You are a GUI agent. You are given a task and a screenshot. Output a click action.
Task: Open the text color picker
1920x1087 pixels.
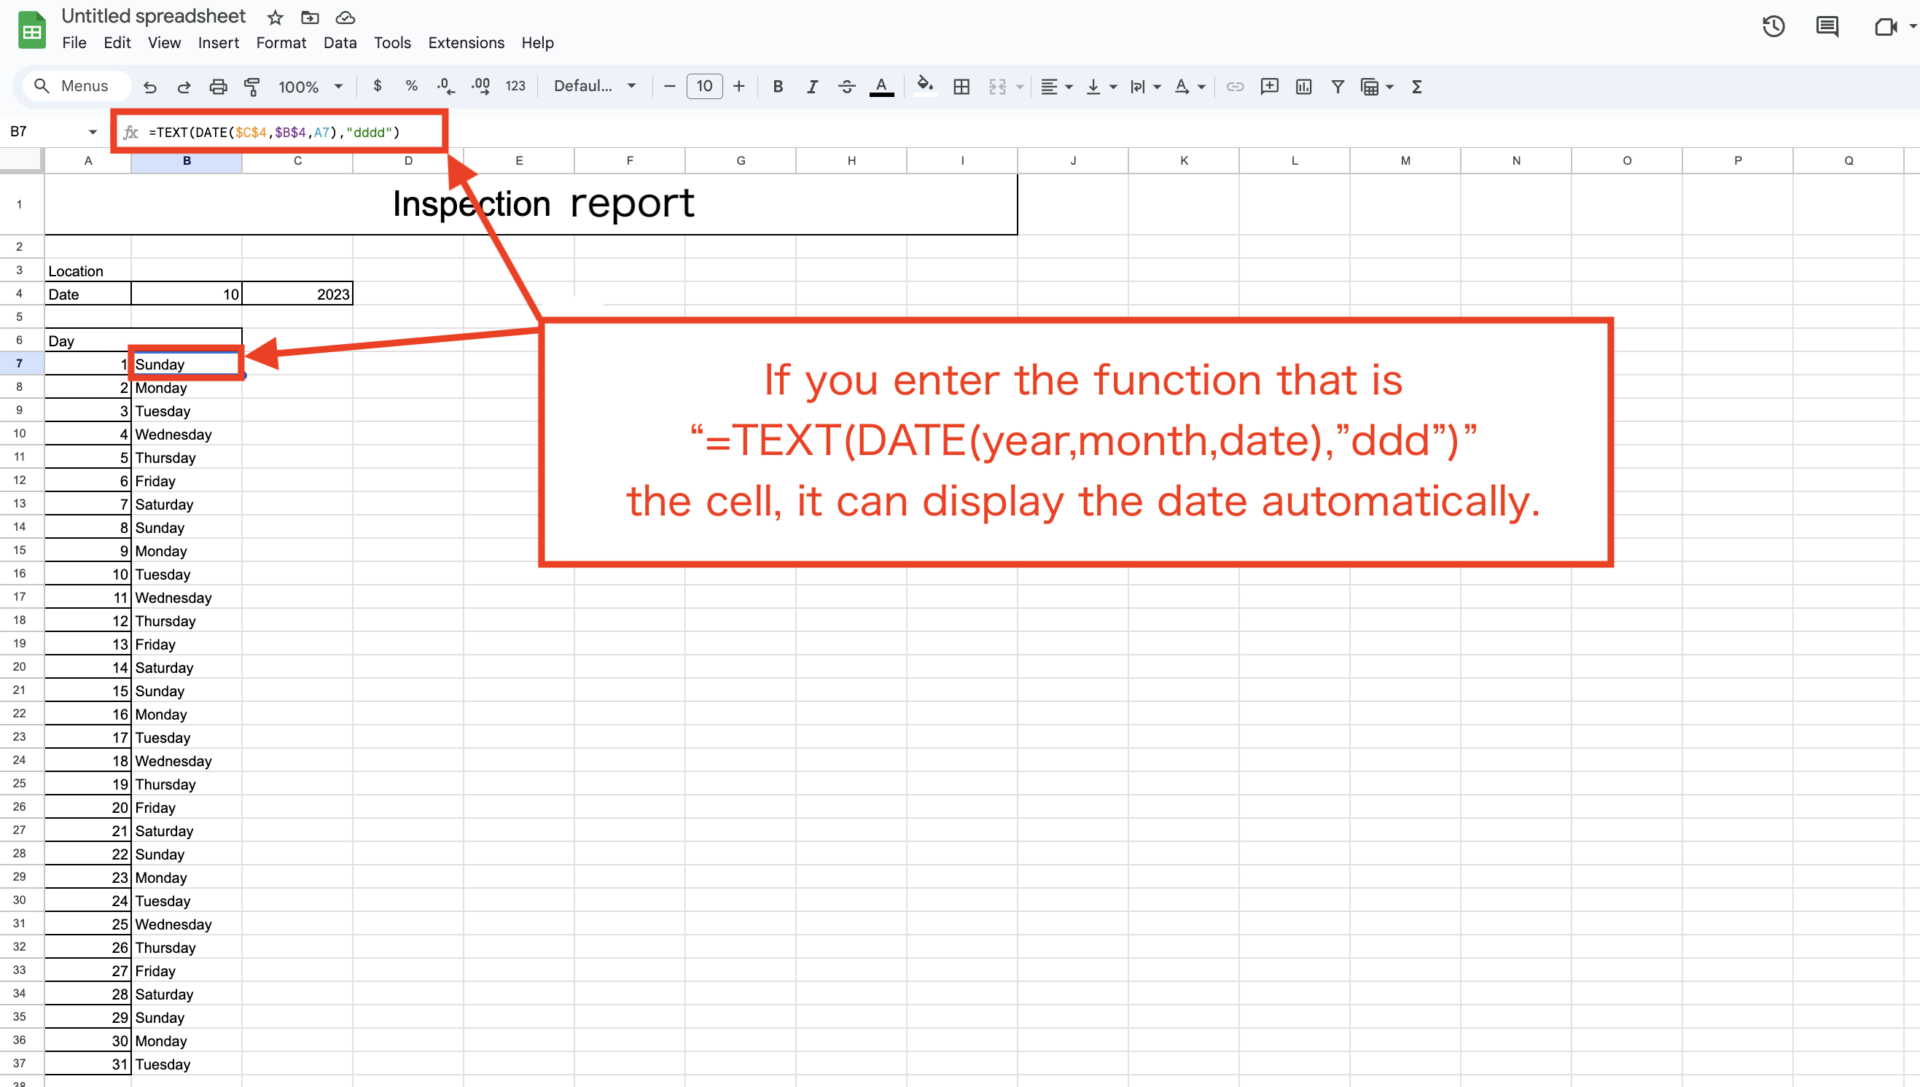(881, 86)
